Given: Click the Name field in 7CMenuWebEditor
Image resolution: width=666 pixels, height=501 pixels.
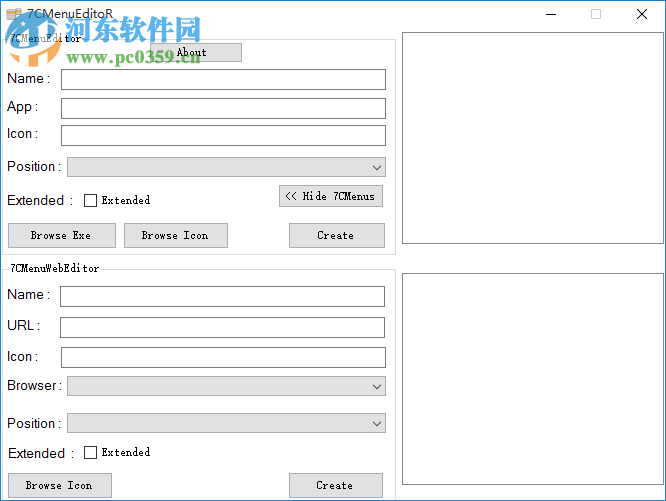Looking at the screenshot, I should (x=223, y=296).
